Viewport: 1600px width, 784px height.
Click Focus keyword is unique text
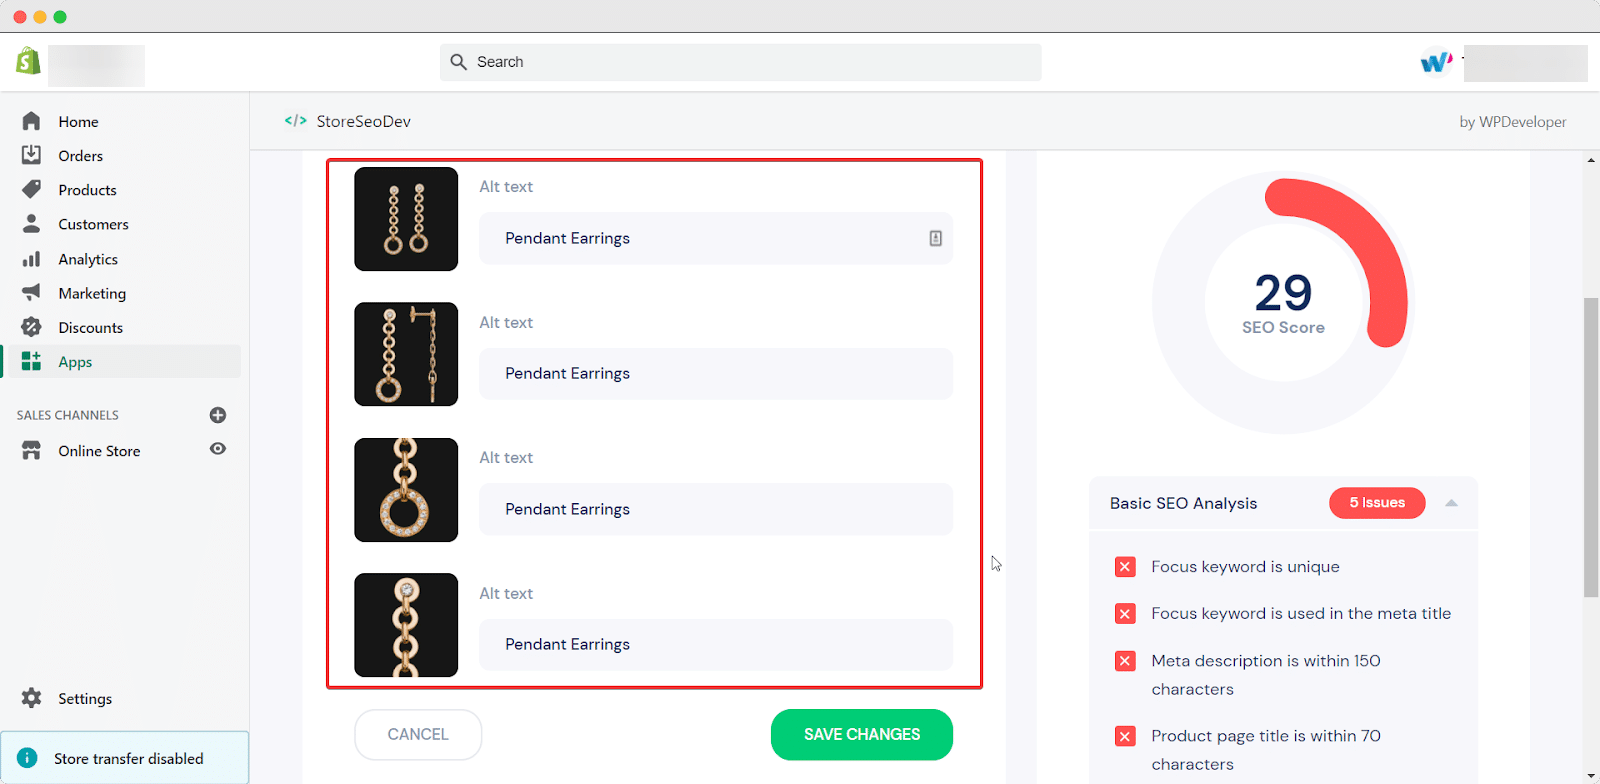pyautogui.click(x=1245, y=567)
